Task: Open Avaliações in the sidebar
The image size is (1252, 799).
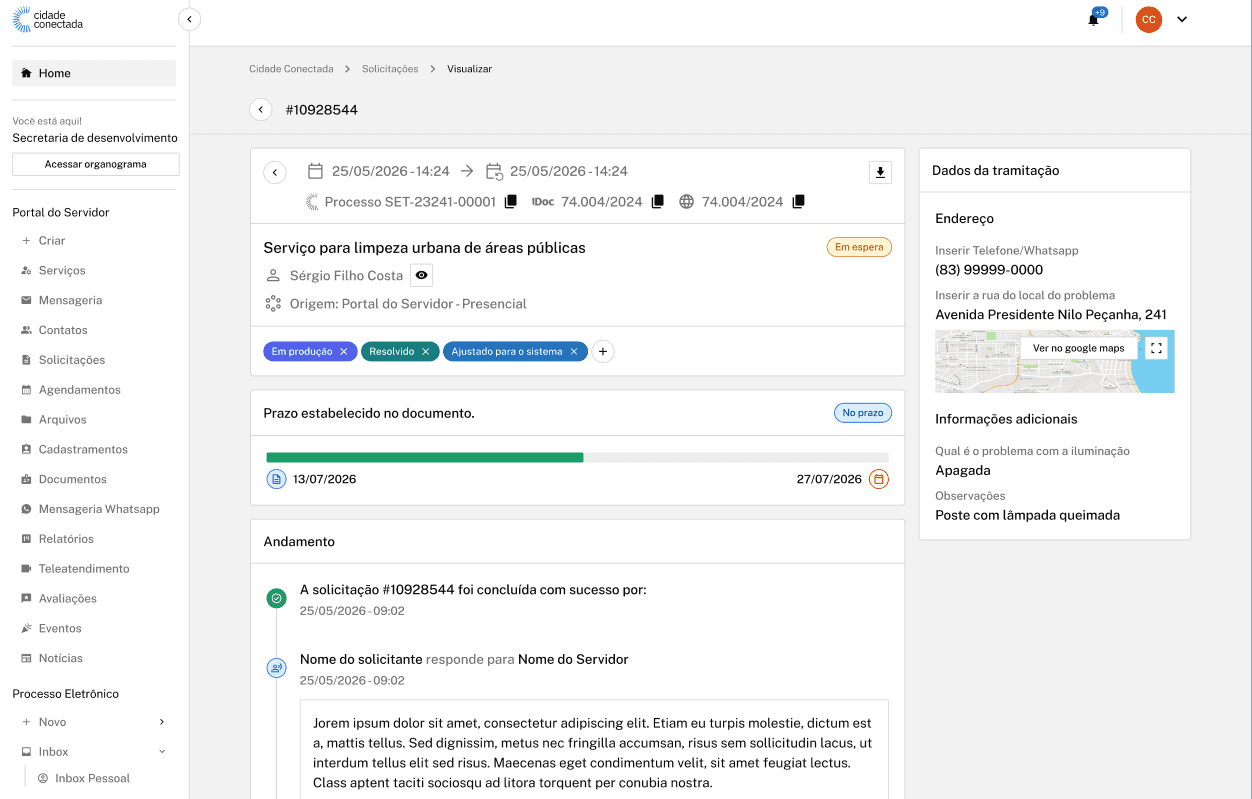Action: pyautogui.click(x=67, y=599)
